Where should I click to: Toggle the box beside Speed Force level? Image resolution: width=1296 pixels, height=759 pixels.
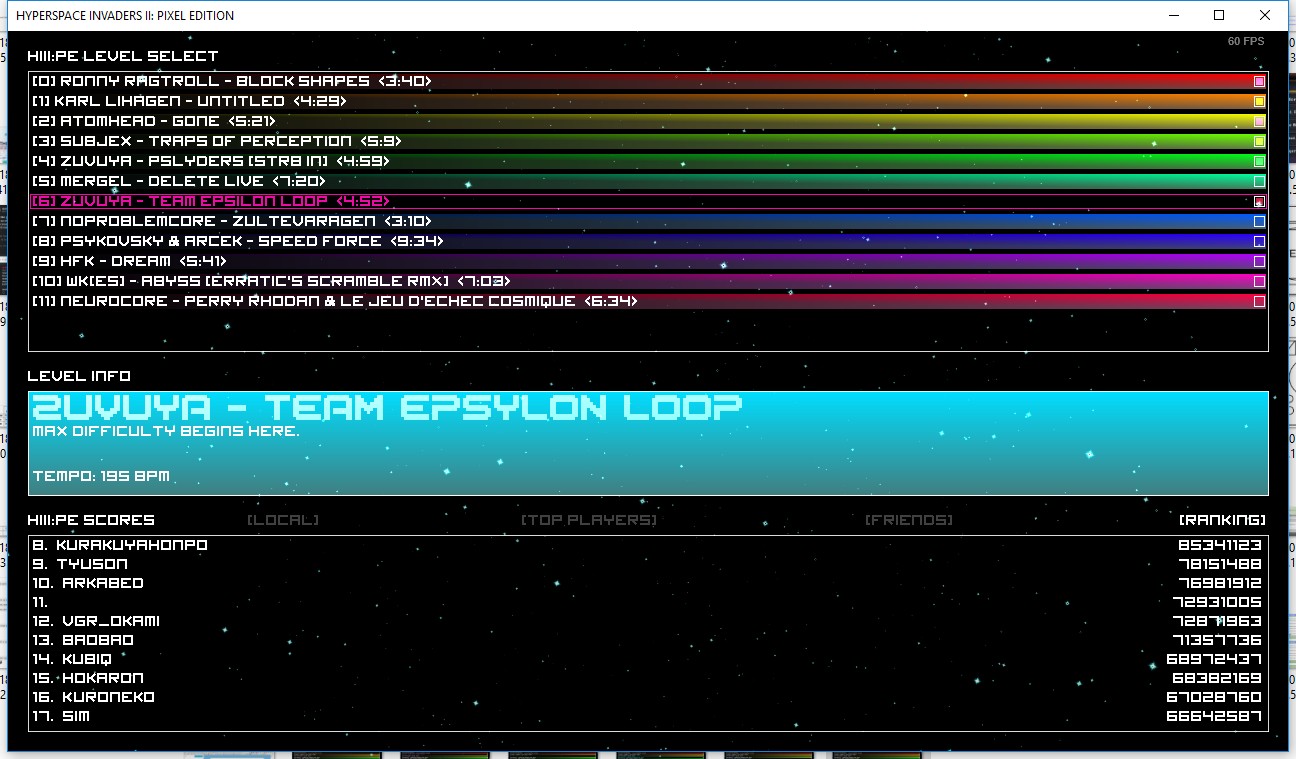(1259, 241)
